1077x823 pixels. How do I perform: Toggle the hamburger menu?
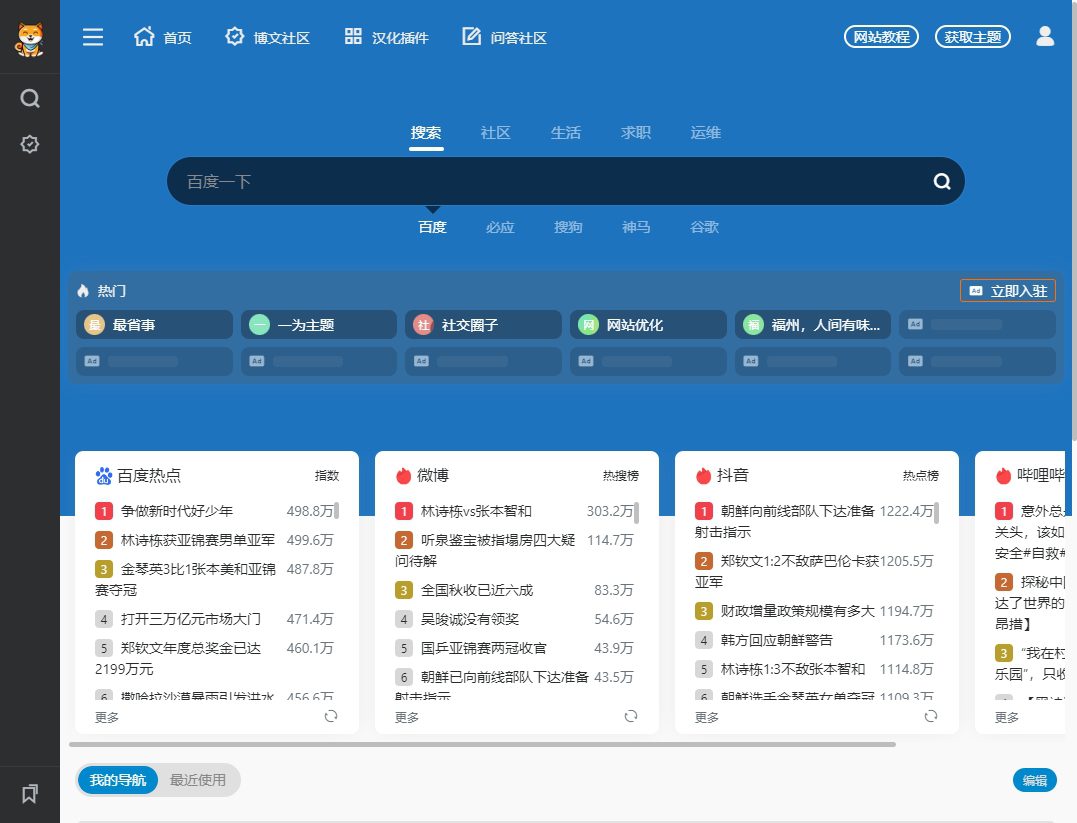(93, 37)
